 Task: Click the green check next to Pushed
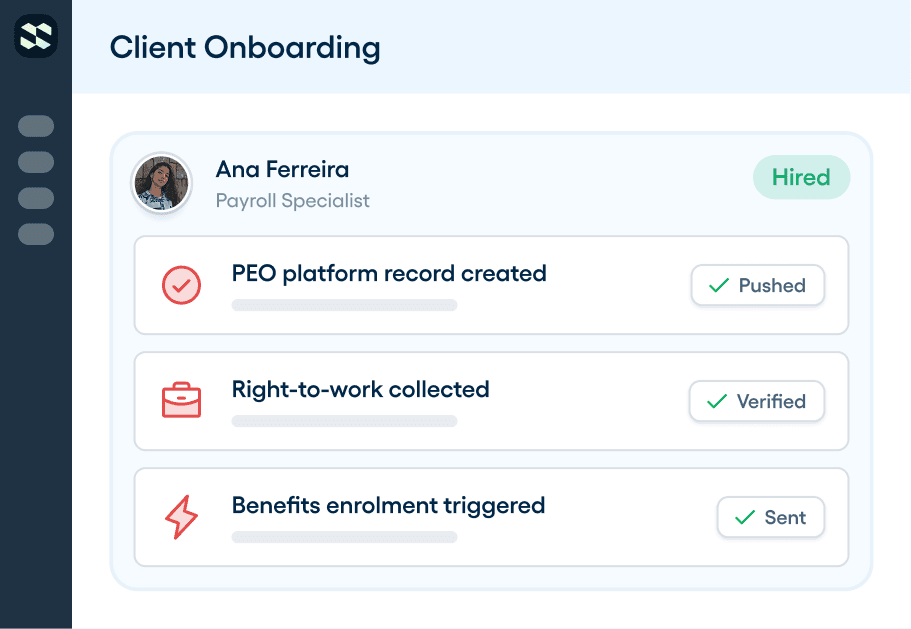(719, 285)
